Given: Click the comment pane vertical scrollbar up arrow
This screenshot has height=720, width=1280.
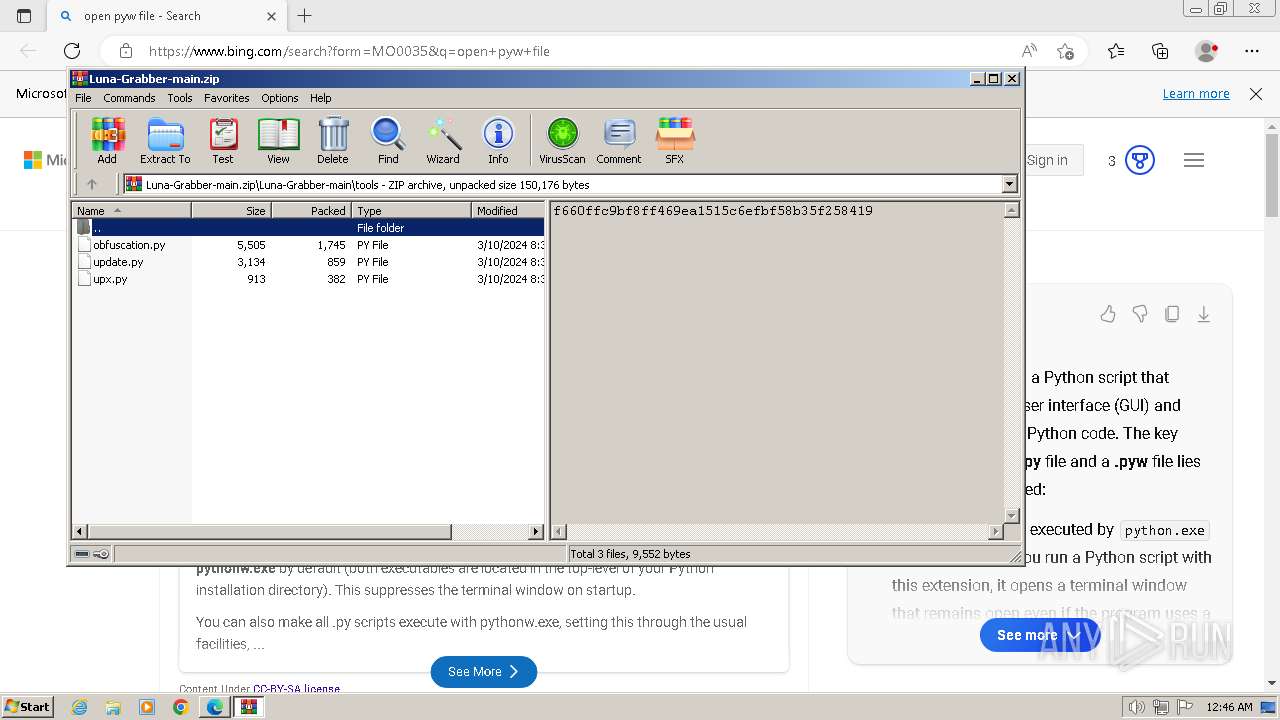Looking at the screenshot, I should click(1011, 210).
